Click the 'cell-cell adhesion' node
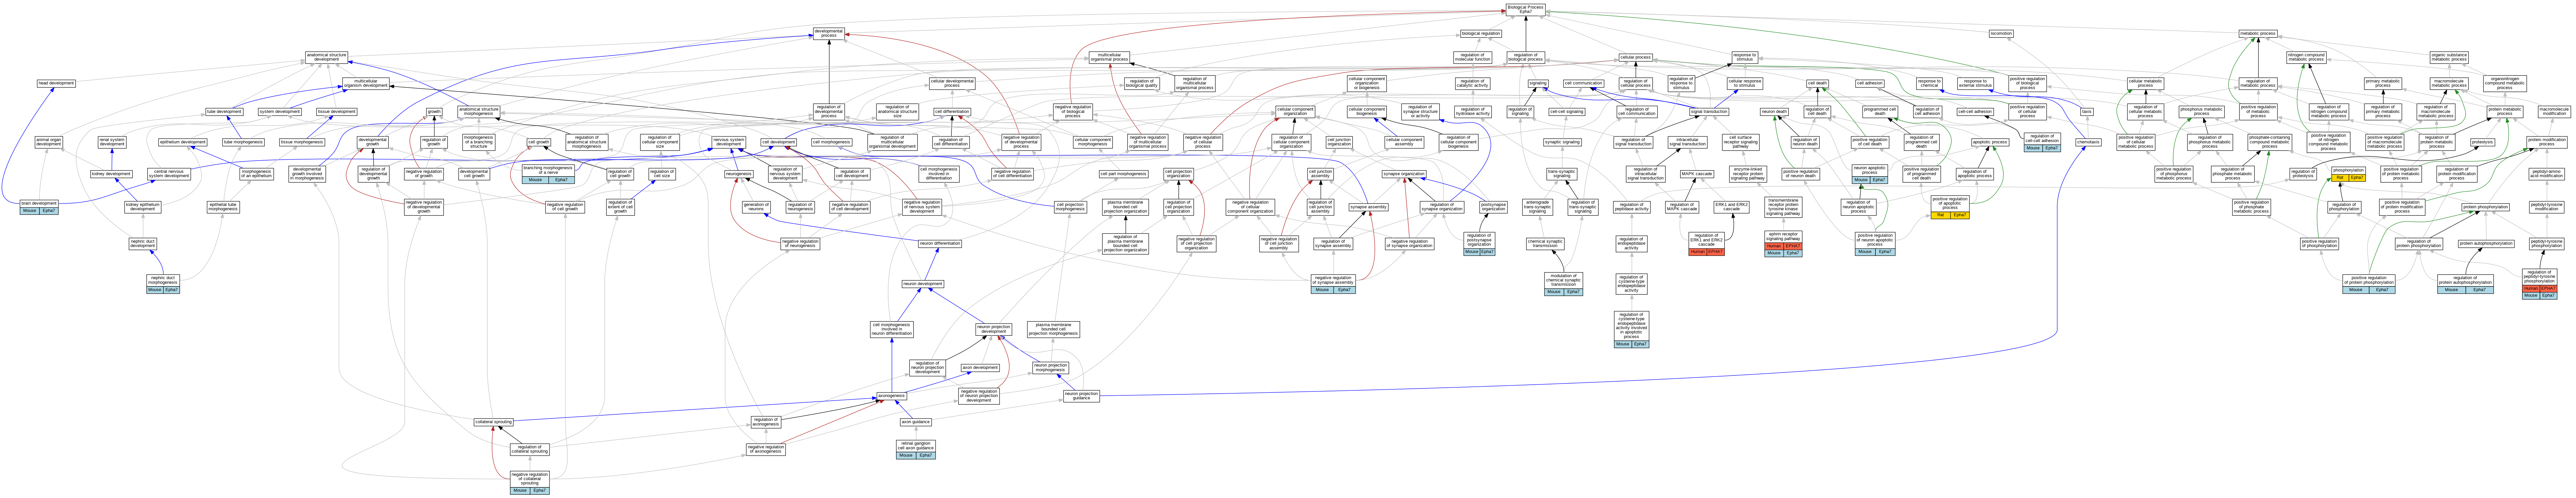Screen dimensions: 2576x498 tap(1975, 112)
